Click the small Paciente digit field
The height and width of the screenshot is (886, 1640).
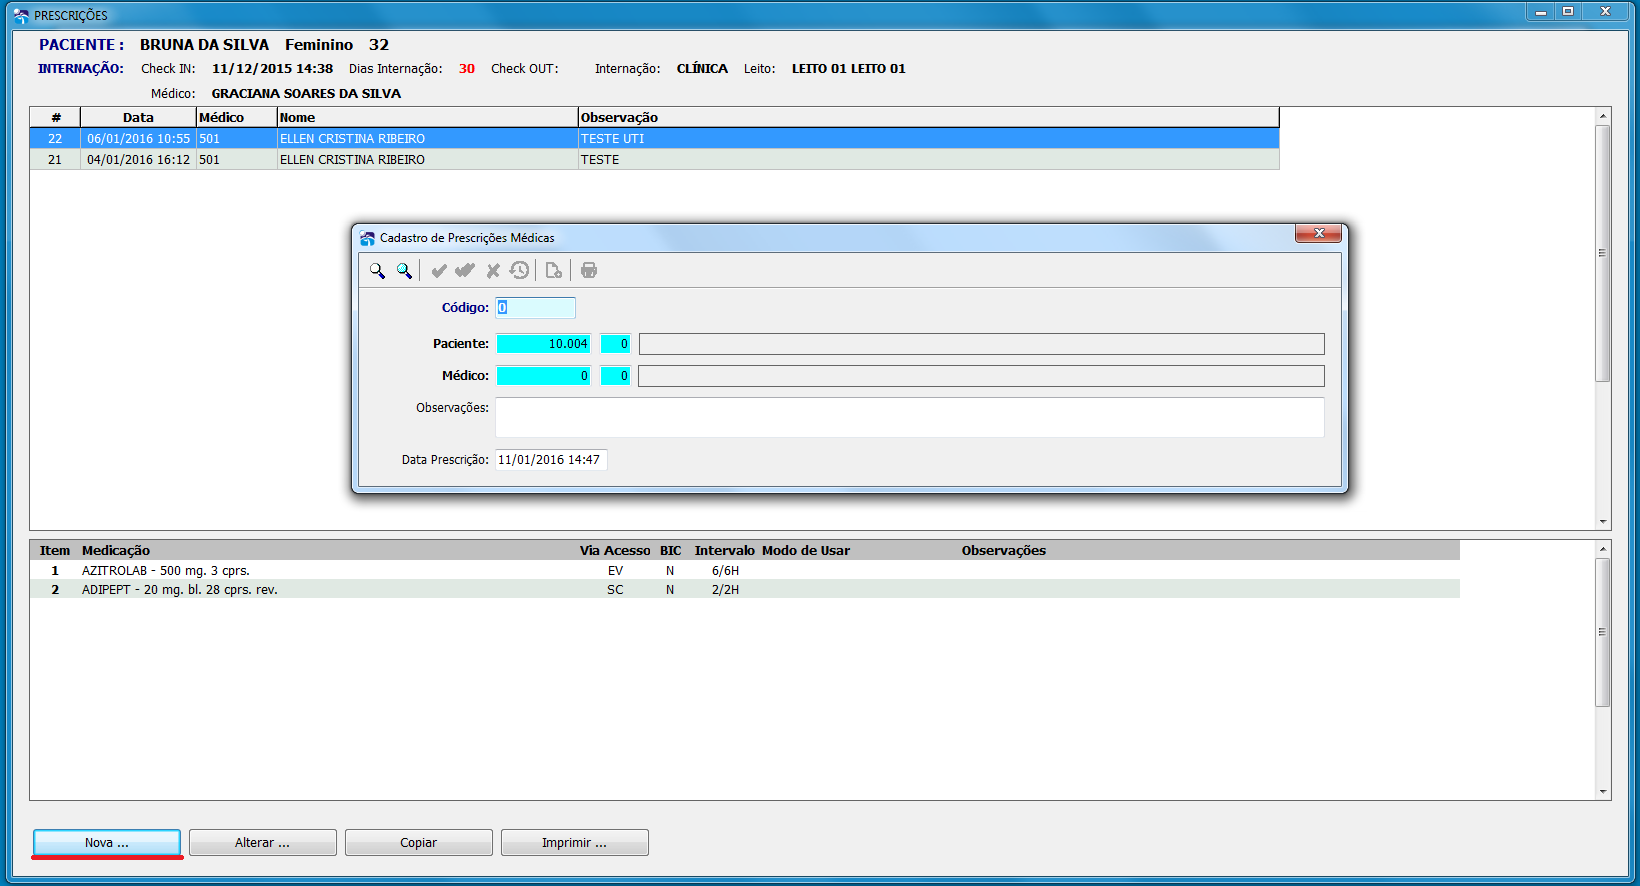pyautogui.click(x=615, y=344)
